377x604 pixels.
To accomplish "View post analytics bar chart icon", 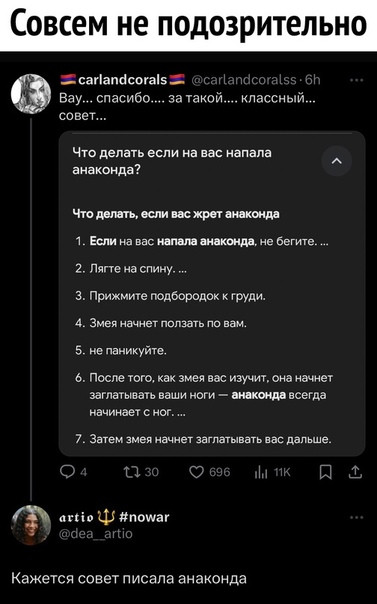I will (x=261, y=472).
